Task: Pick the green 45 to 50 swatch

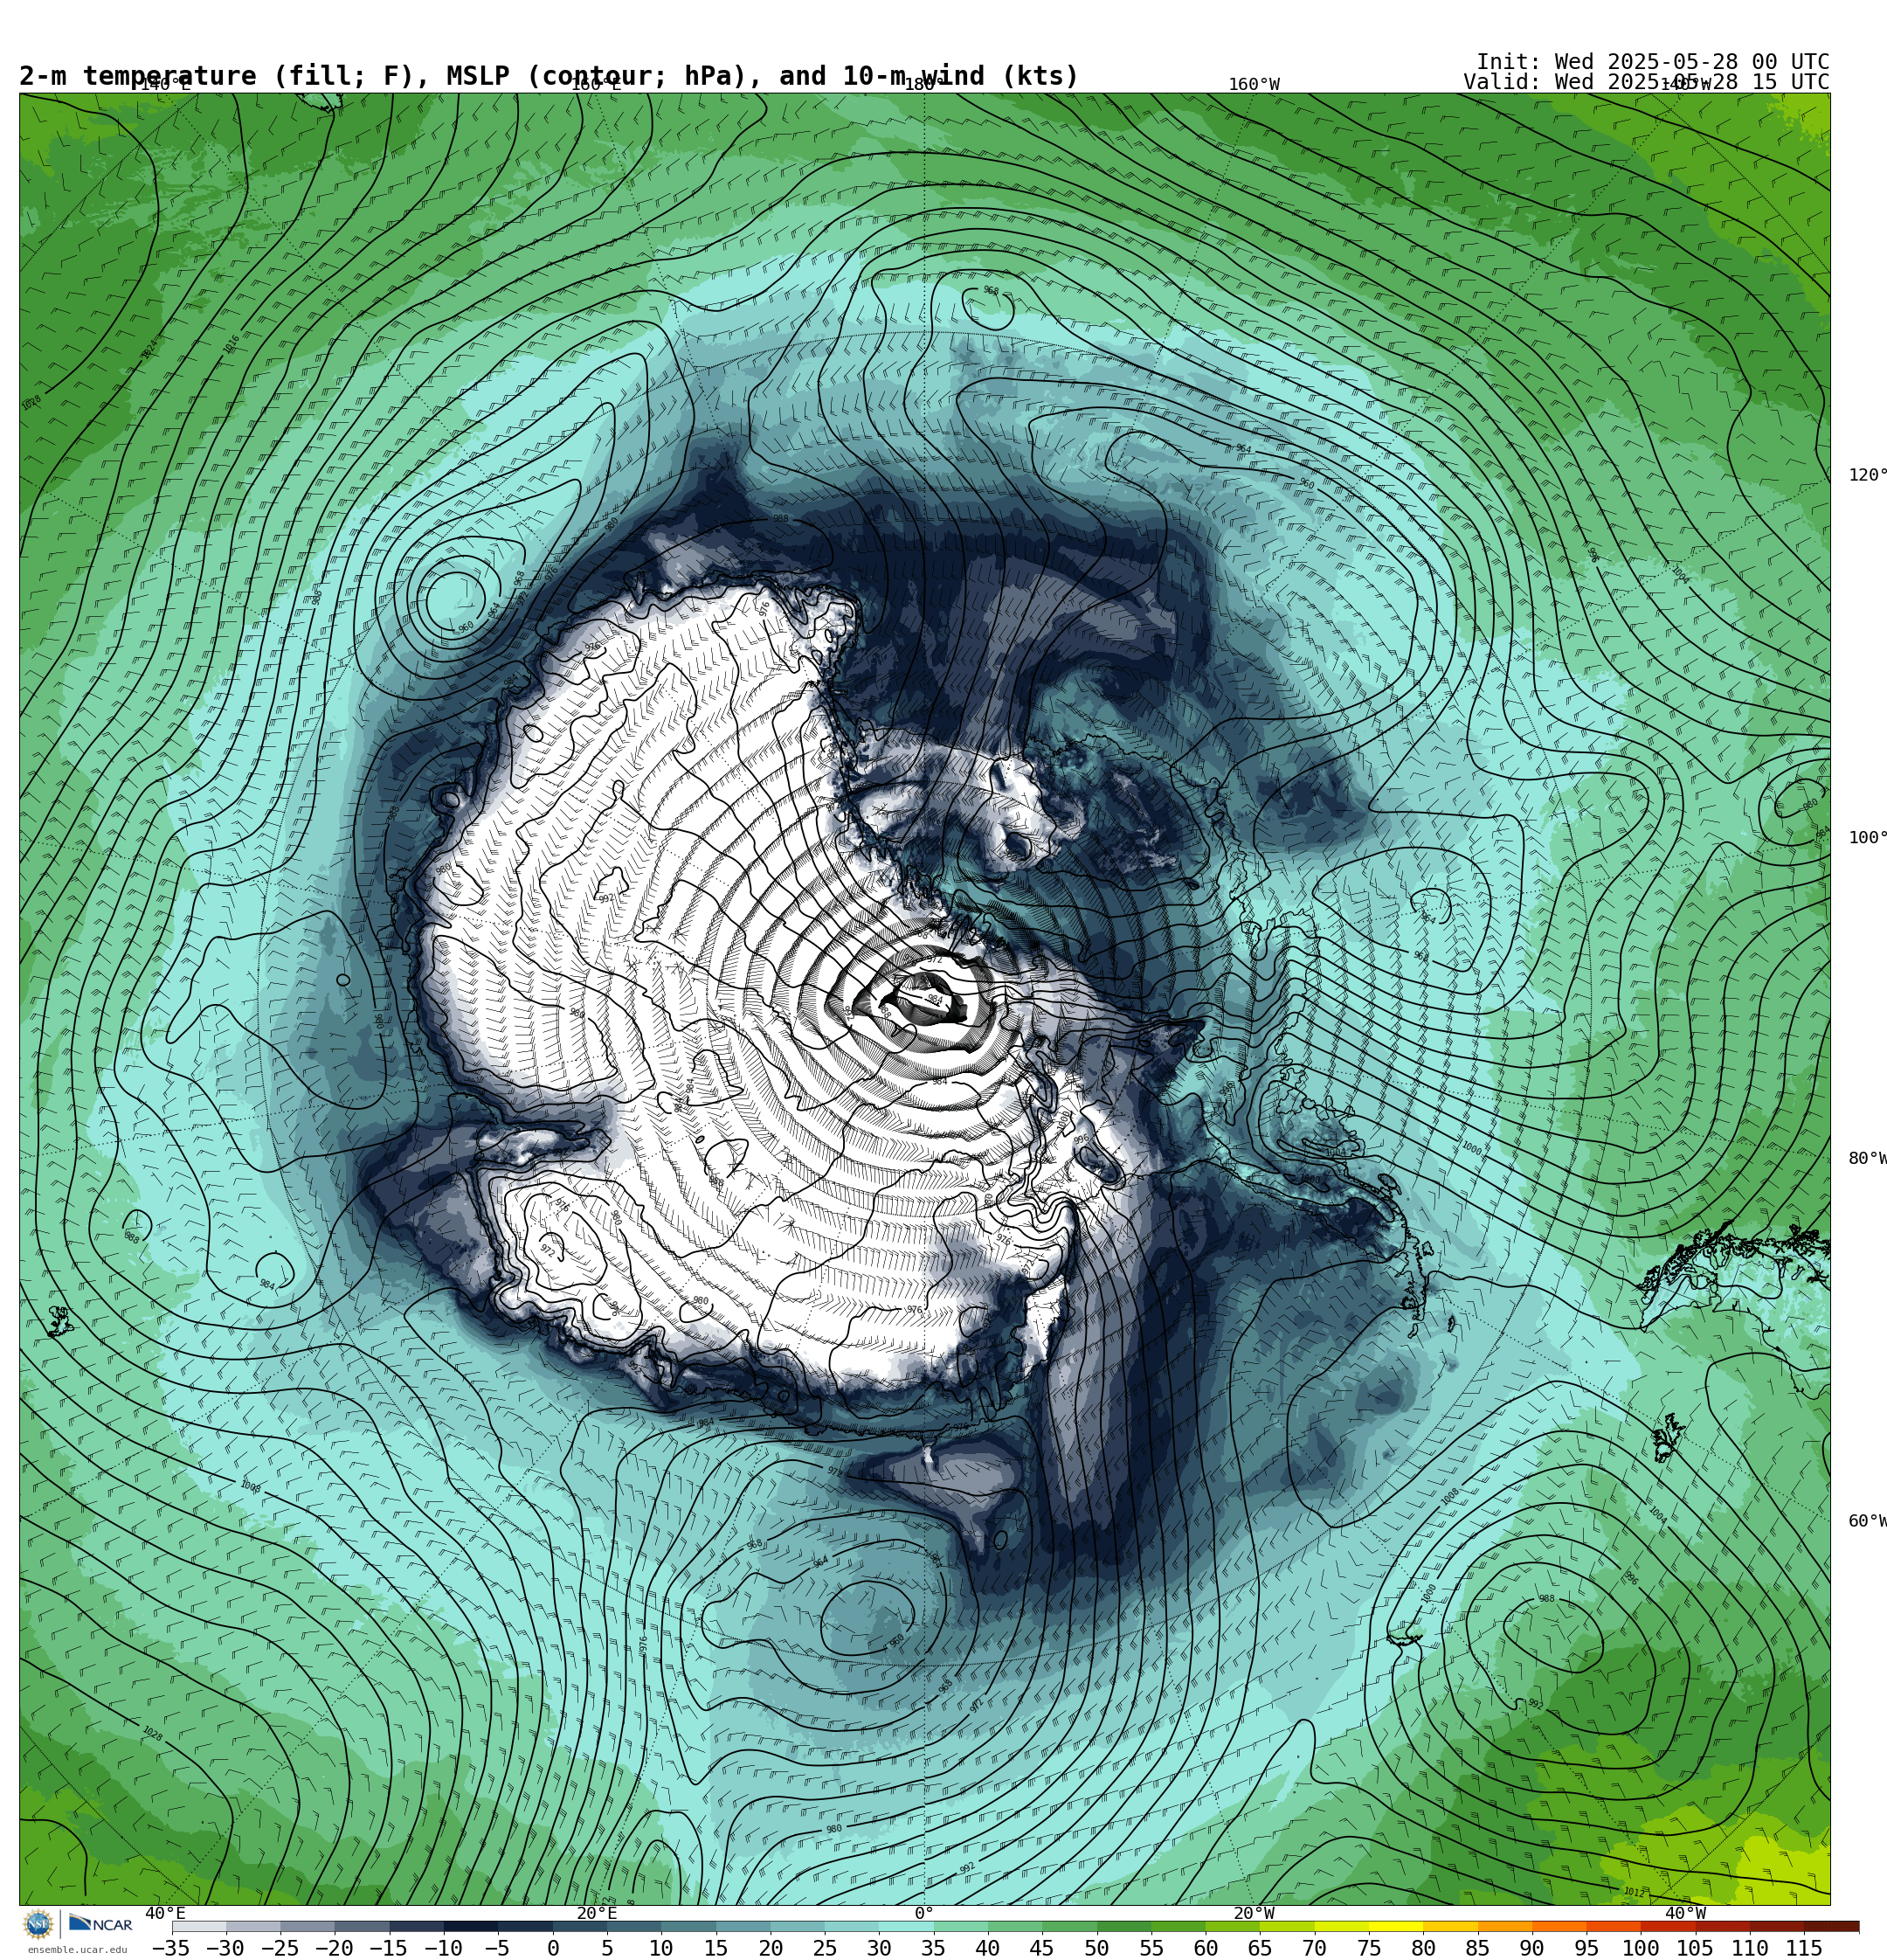Action: [x=1069, y=1926]
